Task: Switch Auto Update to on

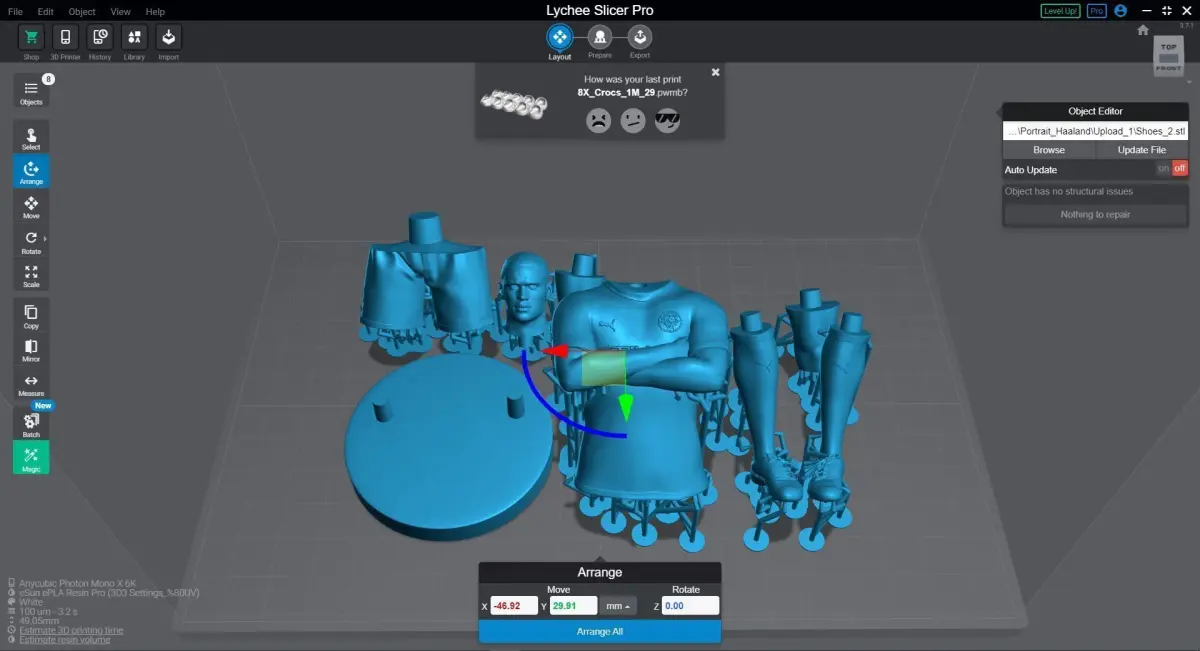Action: [1163, 169]
